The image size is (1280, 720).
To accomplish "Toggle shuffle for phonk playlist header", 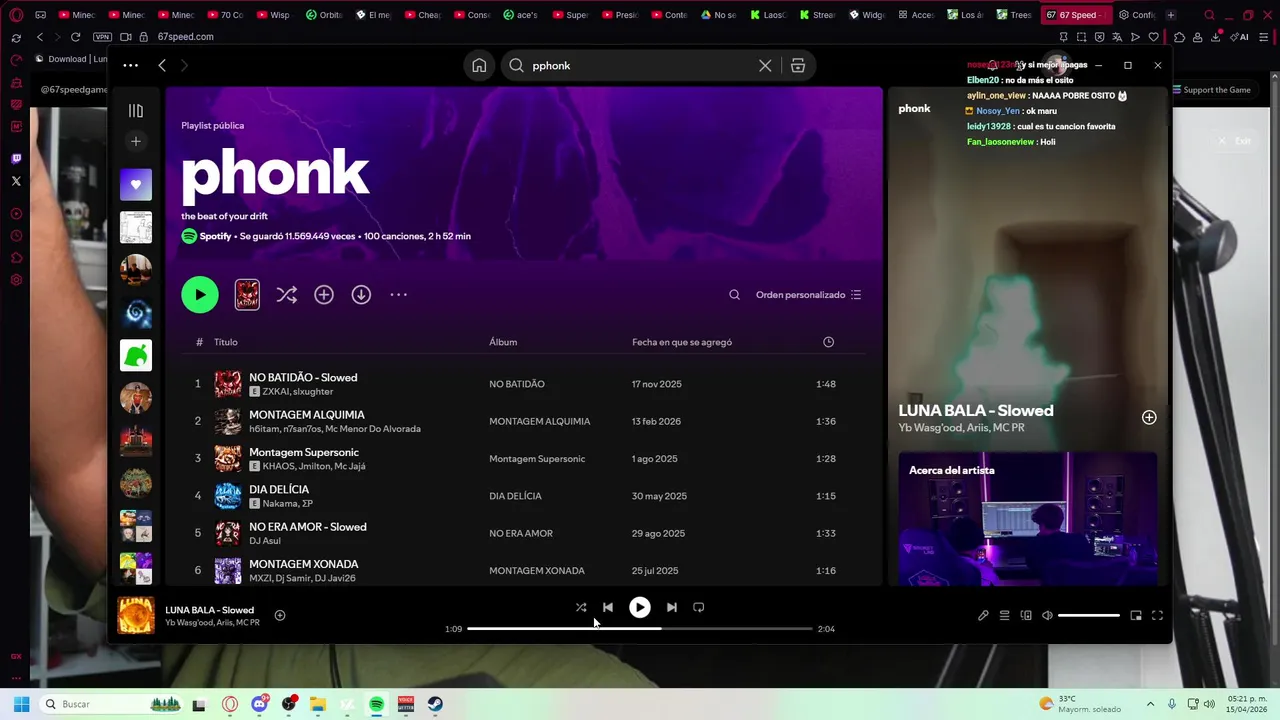I will [287, 295].
